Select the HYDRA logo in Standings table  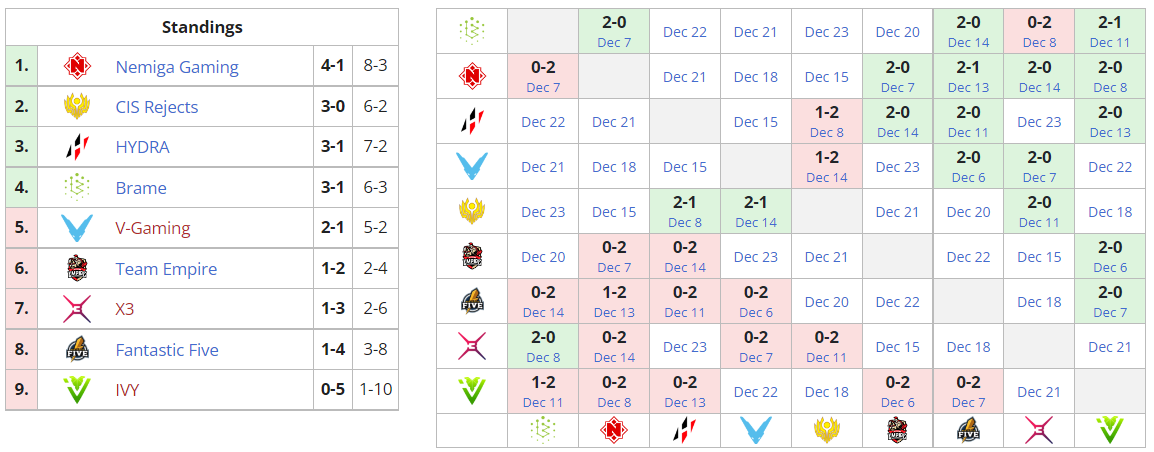coord(77,147)
